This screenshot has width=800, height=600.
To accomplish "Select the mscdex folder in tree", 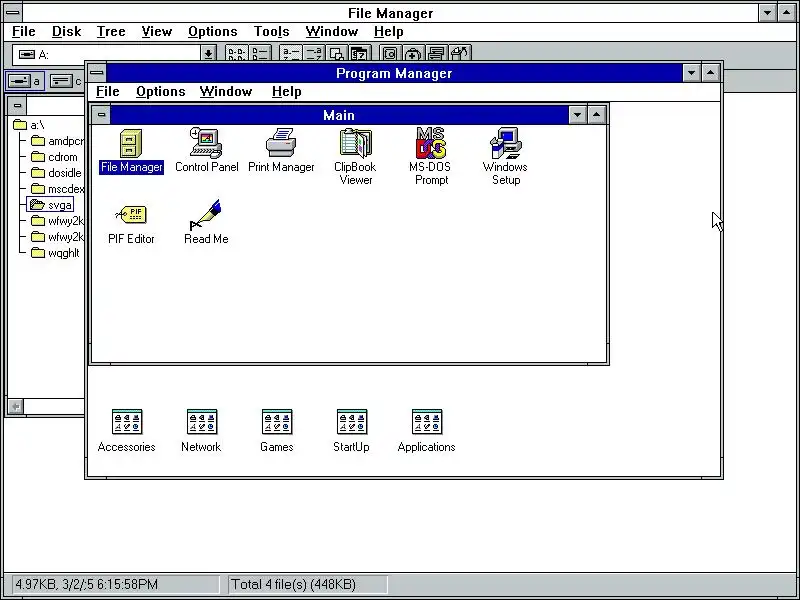I will [57, 189].
